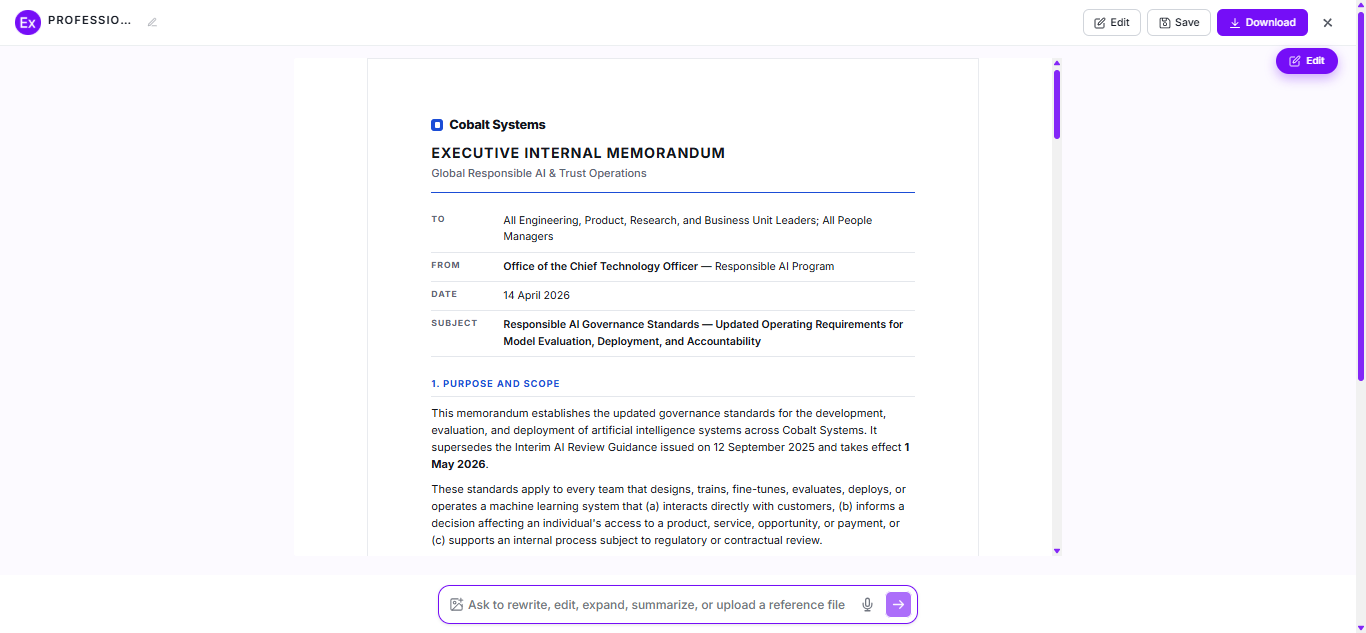Click paragraph starting 'These standards apply'
The height and width of the screenshot is (633, 1366).
670,515
